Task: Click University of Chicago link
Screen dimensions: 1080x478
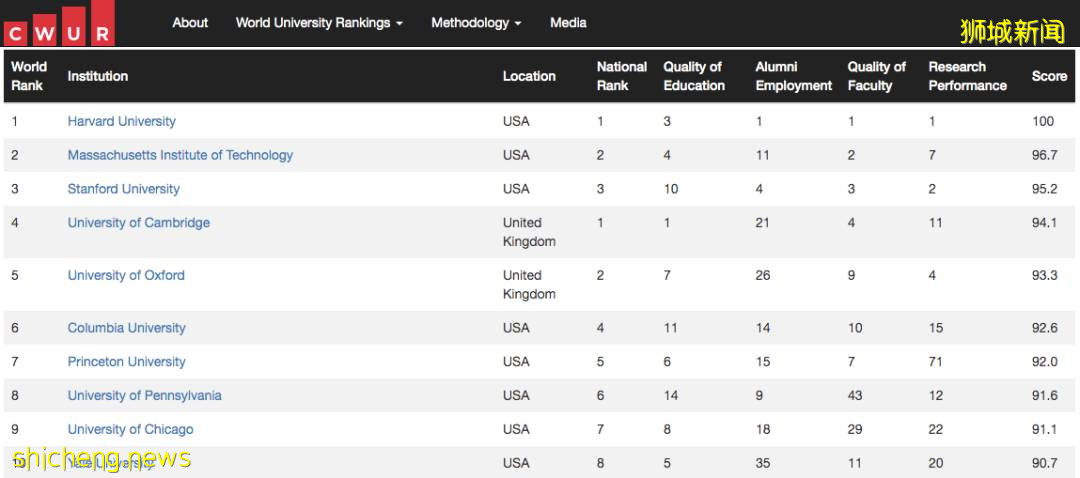Action: 130,430
